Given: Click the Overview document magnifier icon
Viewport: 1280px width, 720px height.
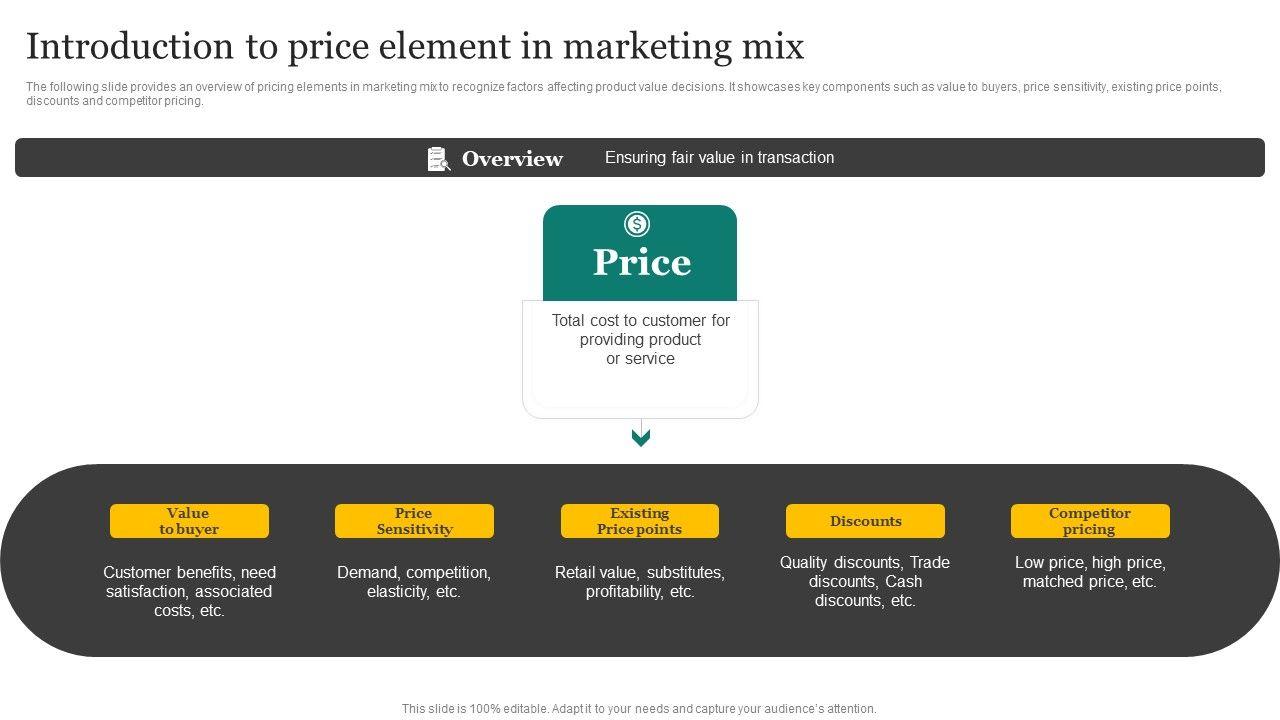Looking at the screenshot, I should tap(439, 159).
